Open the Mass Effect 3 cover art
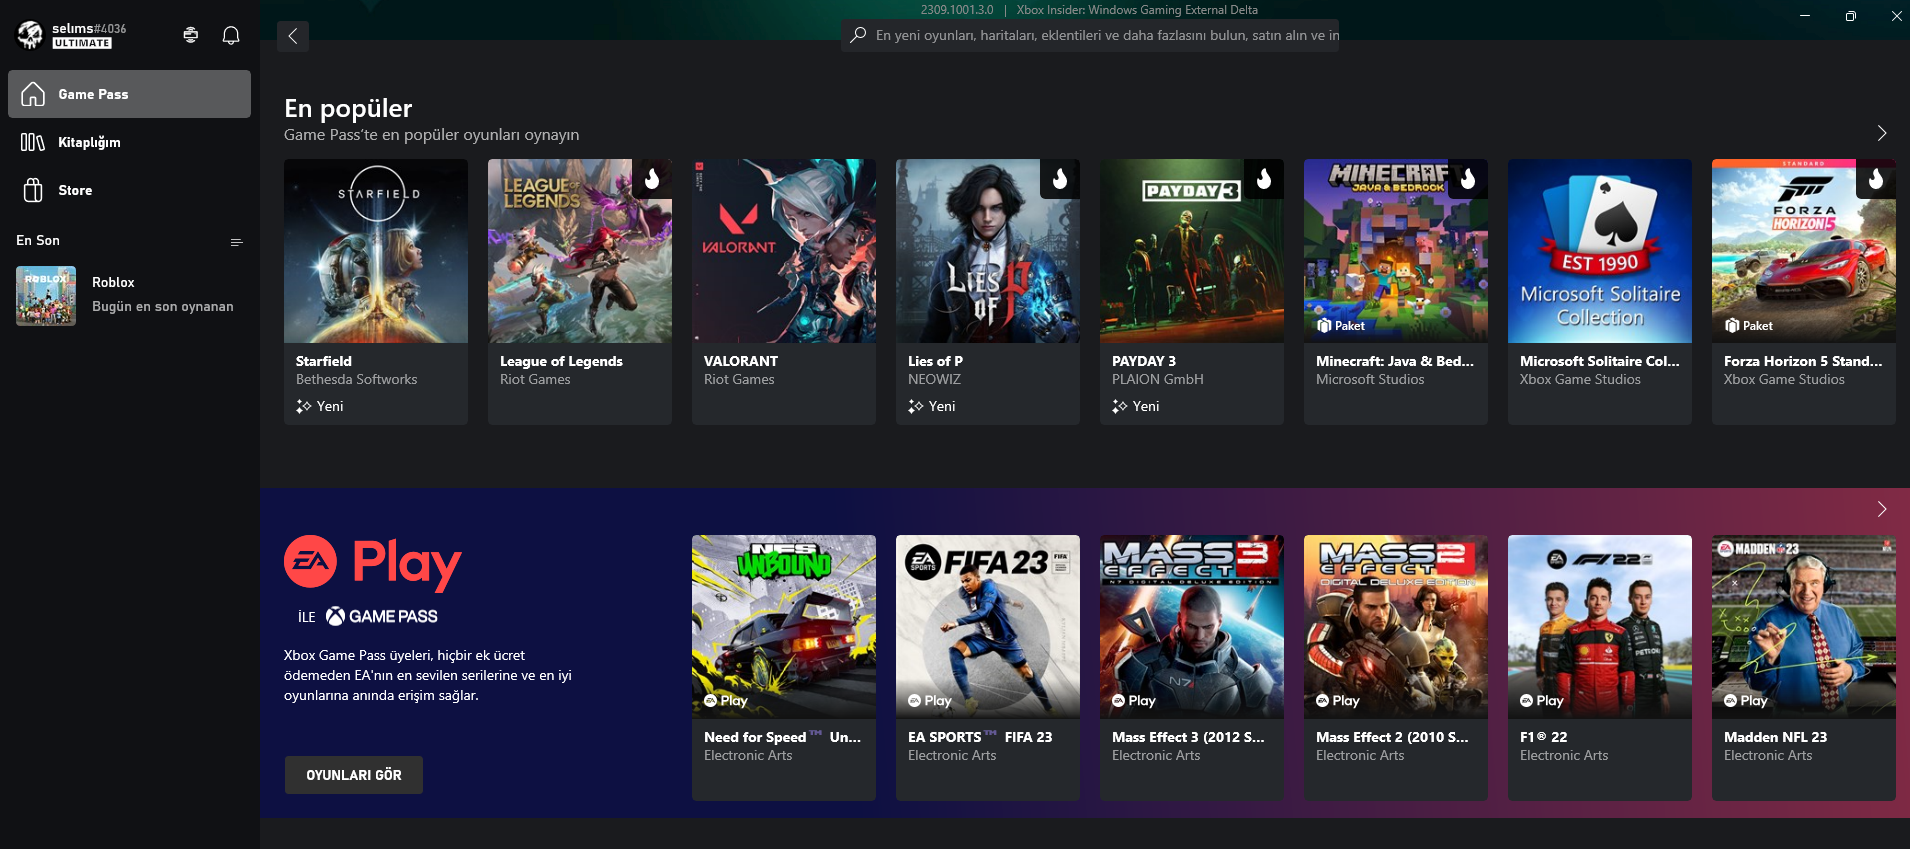Screen dimensions: 1910x849 coord(1192,627)
